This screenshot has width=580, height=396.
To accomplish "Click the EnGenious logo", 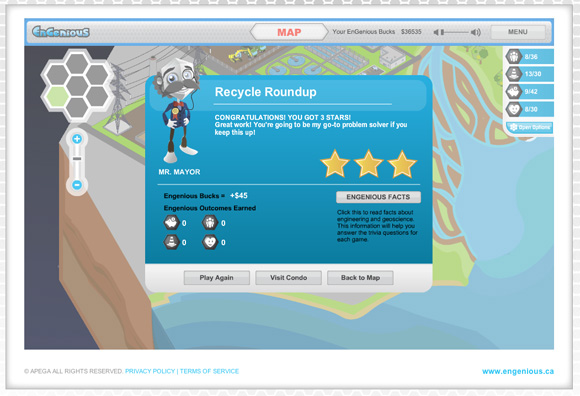I will click(61, 32).
